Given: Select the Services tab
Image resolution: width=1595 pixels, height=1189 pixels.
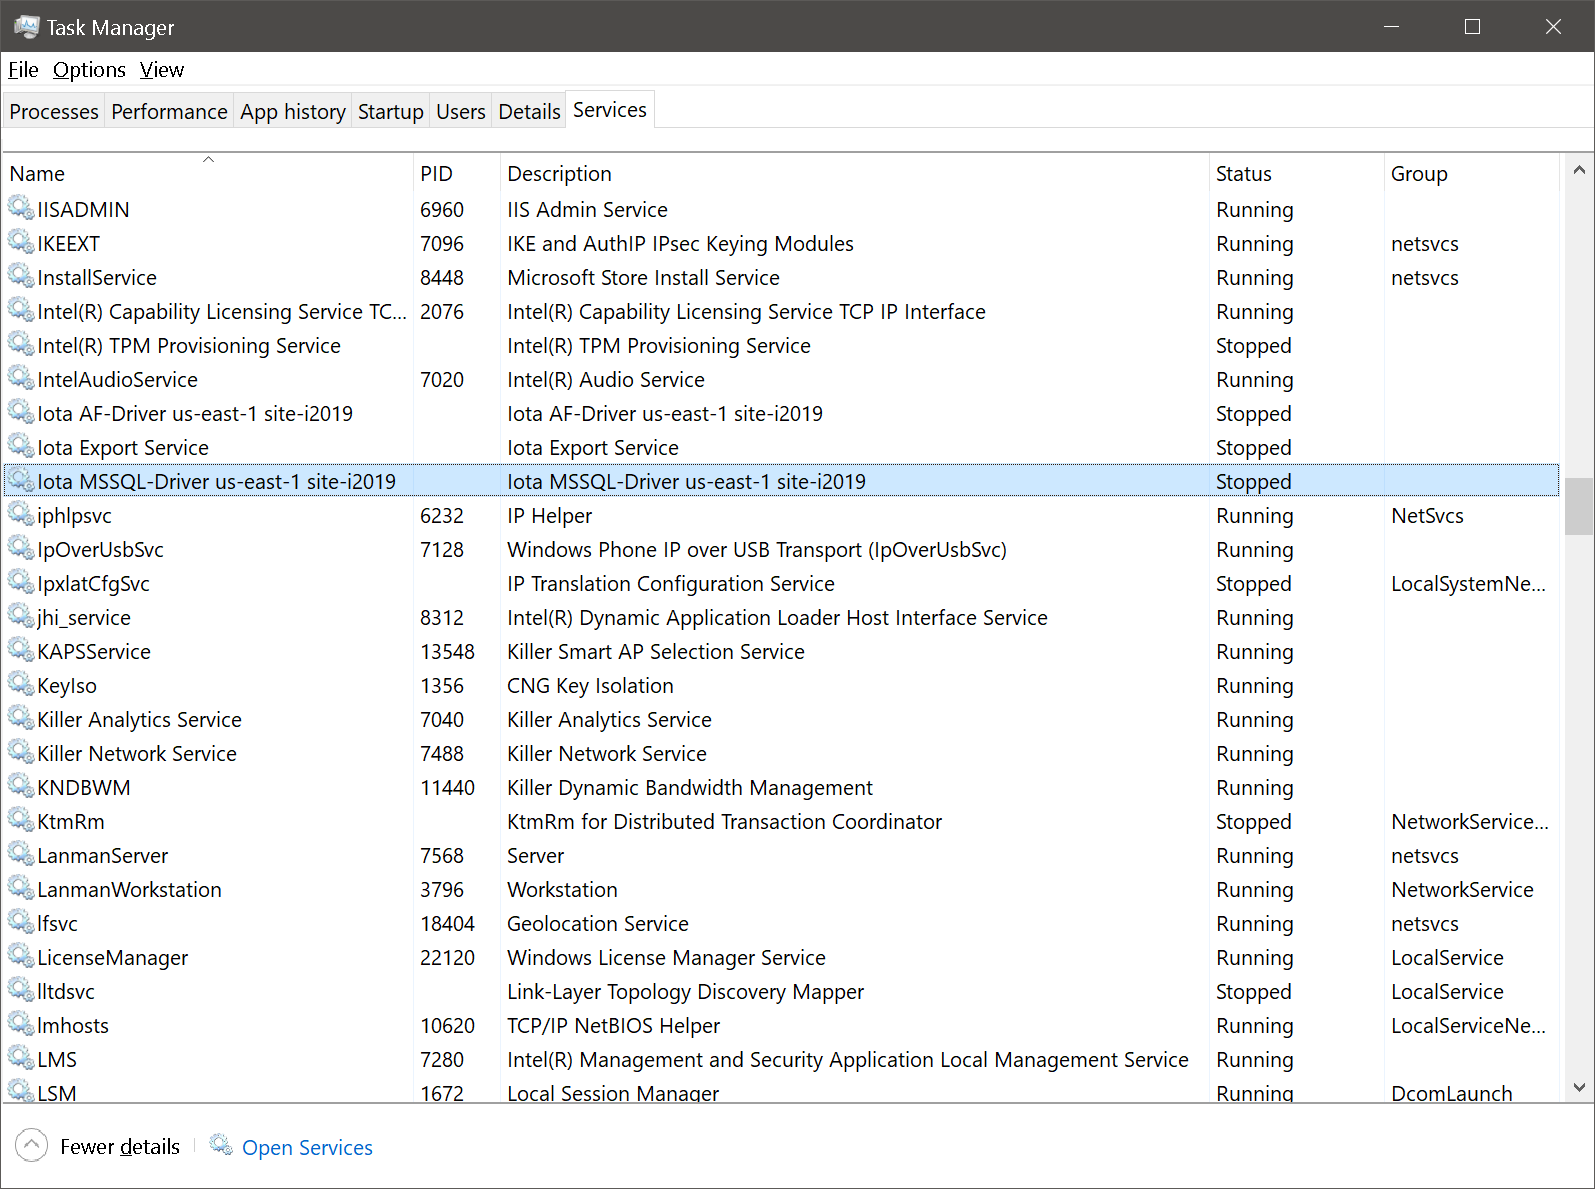Looking at the screenshot, I should [x=610, y=110].
